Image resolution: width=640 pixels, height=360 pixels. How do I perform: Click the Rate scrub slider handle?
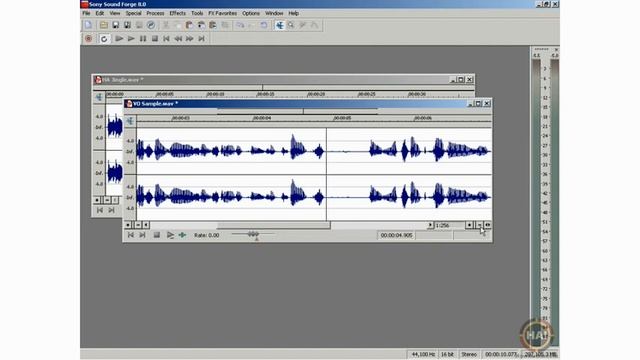tap(253, 234)
